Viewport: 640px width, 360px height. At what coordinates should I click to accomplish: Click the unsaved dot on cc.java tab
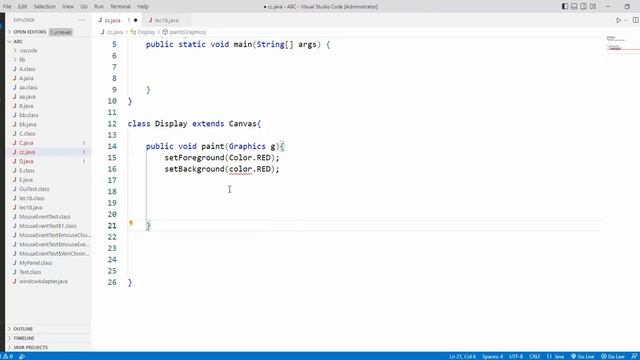click(x=136, y=20)
